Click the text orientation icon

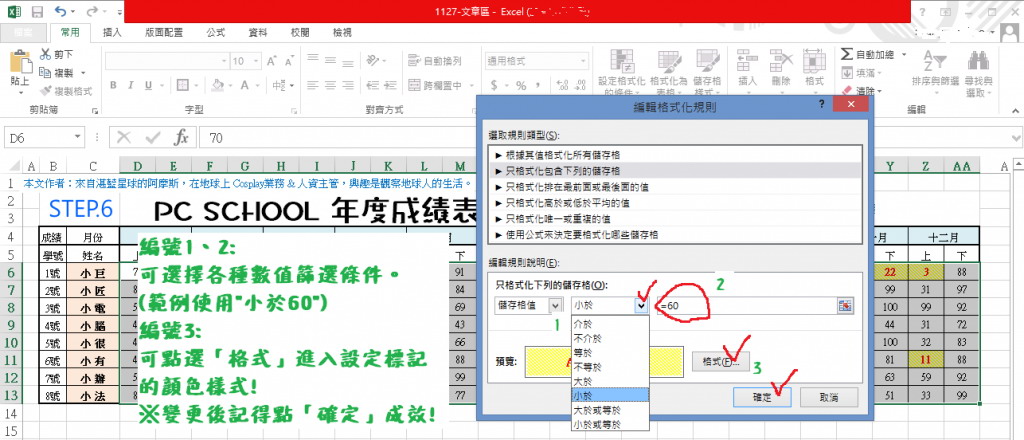[373, 61]
